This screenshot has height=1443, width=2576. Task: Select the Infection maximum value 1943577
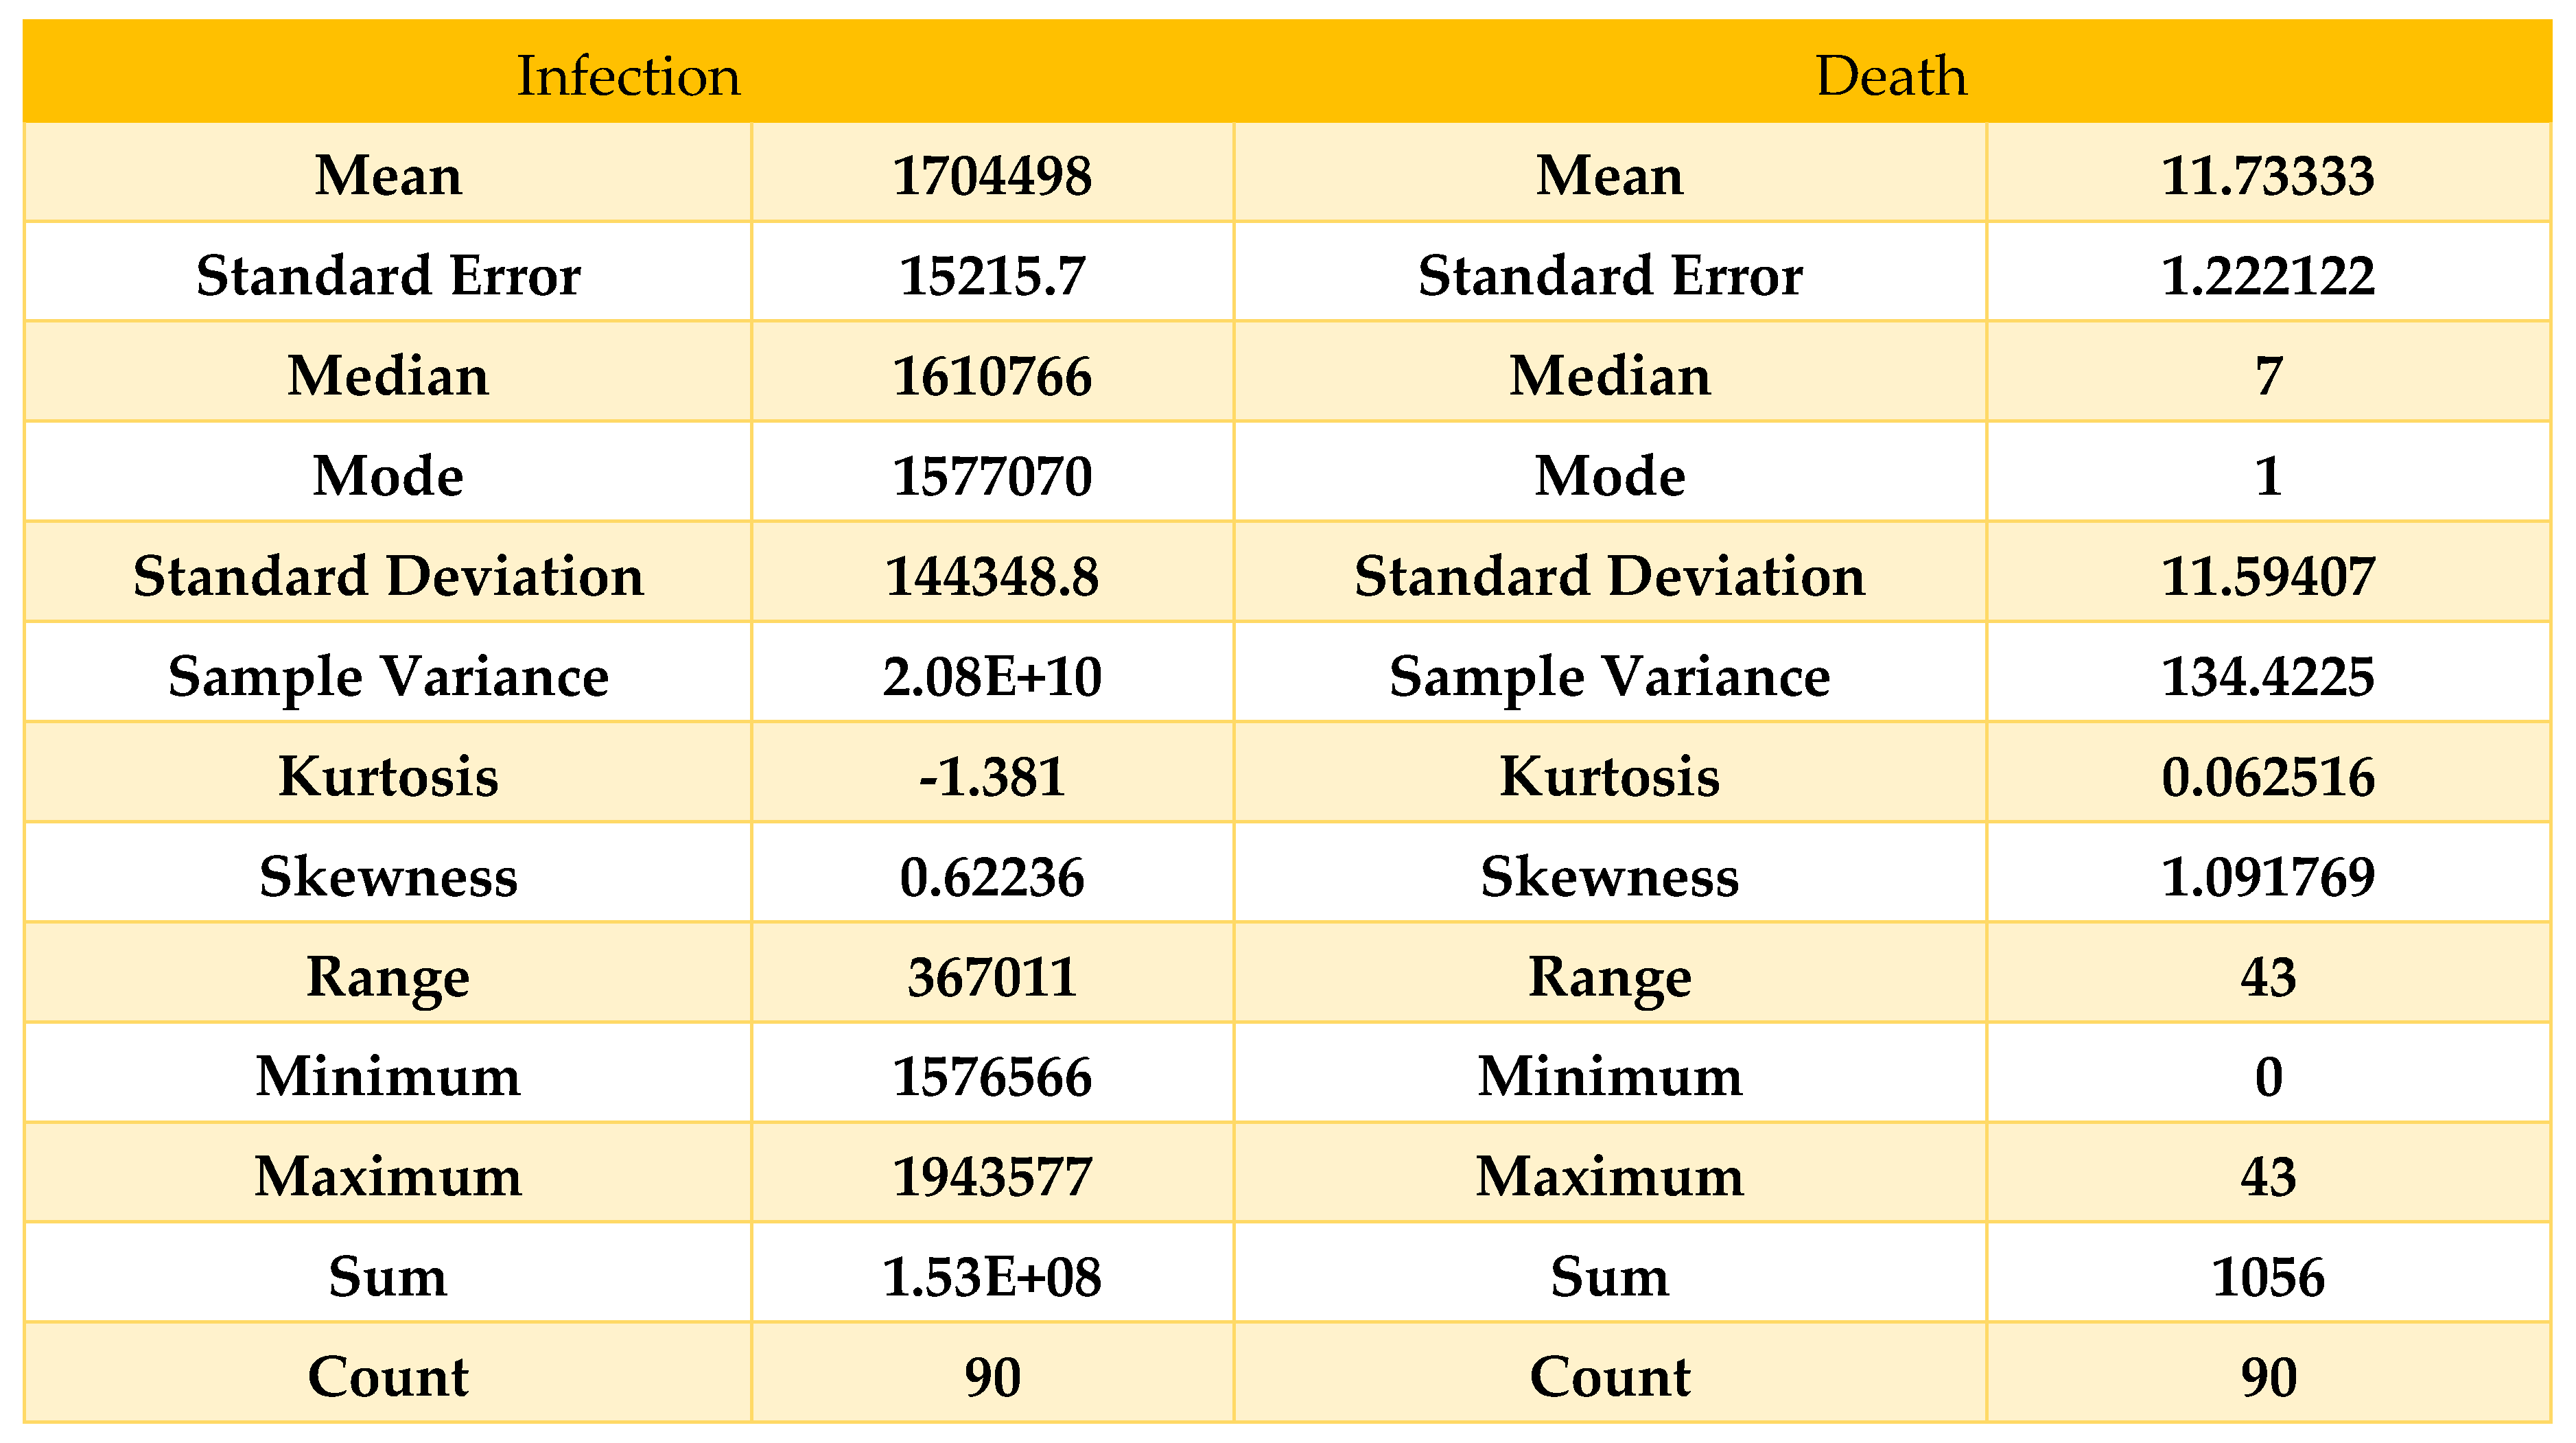tap(992, 1177)
